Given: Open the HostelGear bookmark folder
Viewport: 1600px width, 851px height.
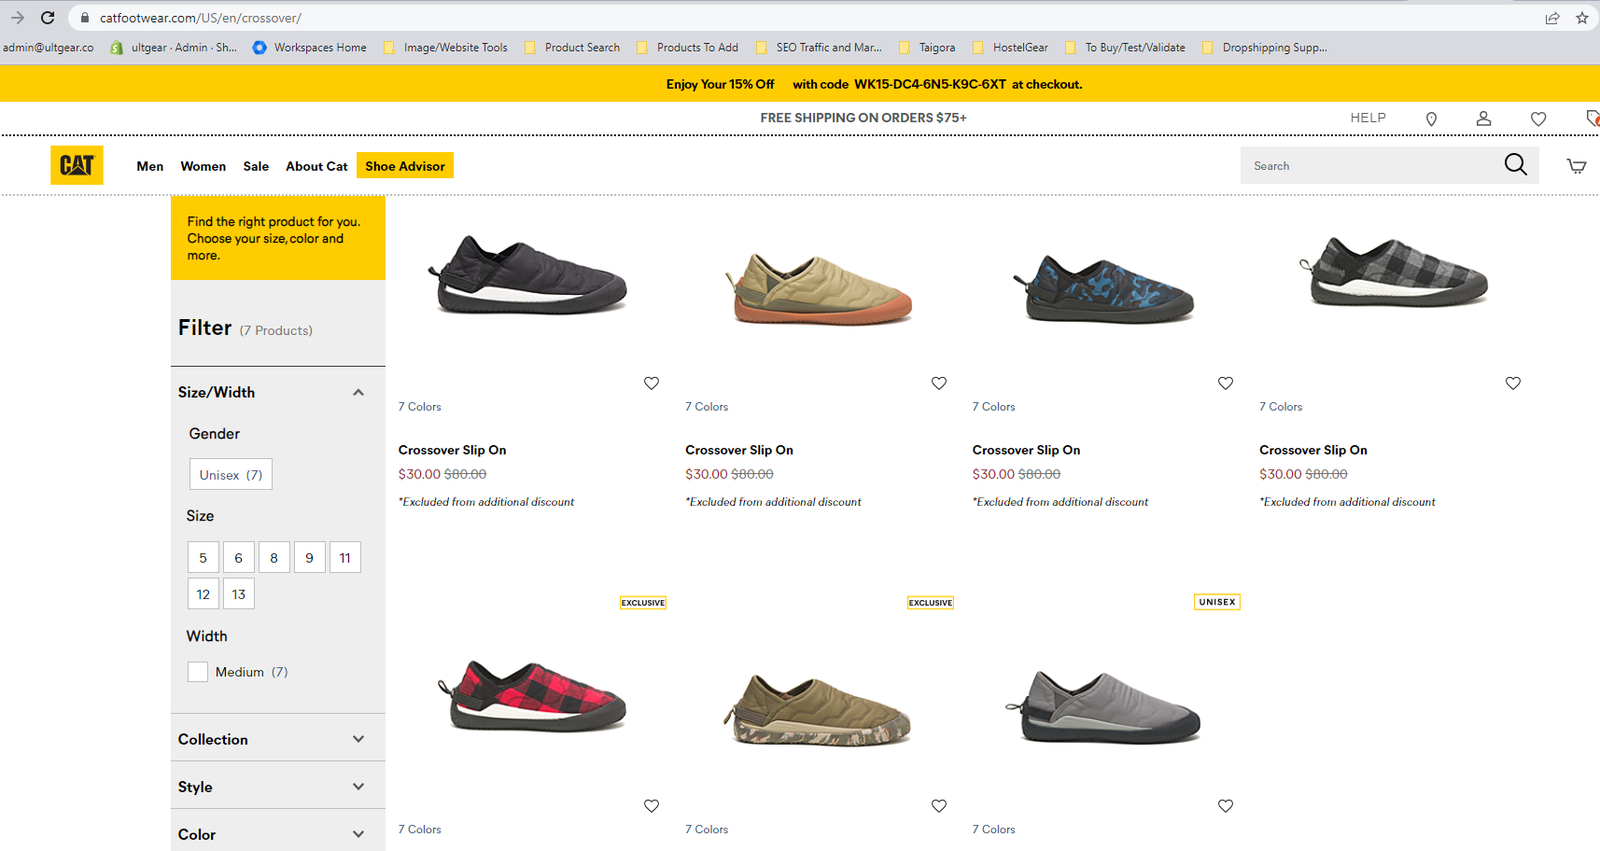Looking at the screenshot, I should pos(1010,47).
